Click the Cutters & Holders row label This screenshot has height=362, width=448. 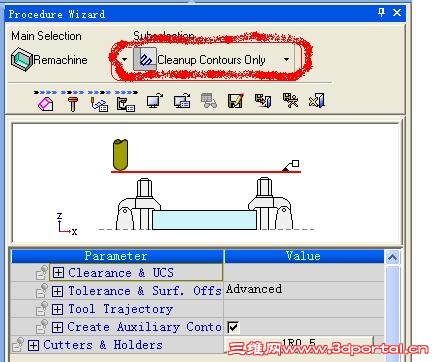click(x=103, y=345)
